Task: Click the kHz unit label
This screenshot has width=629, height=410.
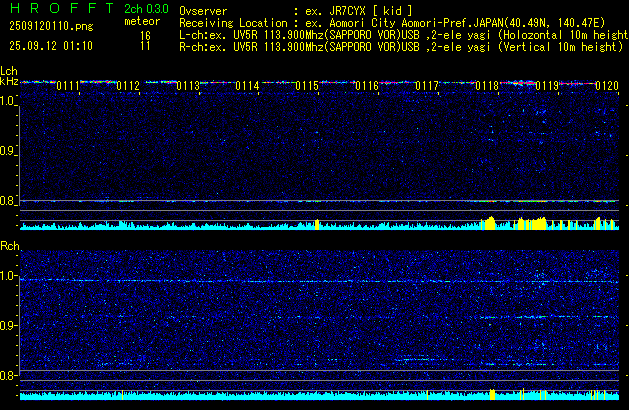Action: click(9, 81)
